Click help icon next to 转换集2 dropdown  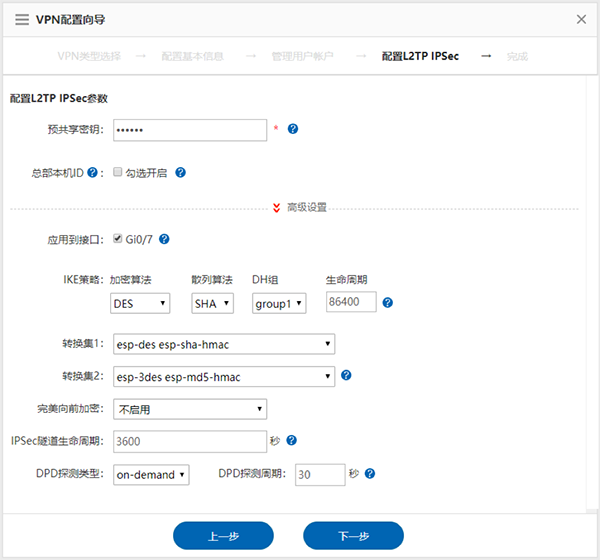click(x=346, y=376)
